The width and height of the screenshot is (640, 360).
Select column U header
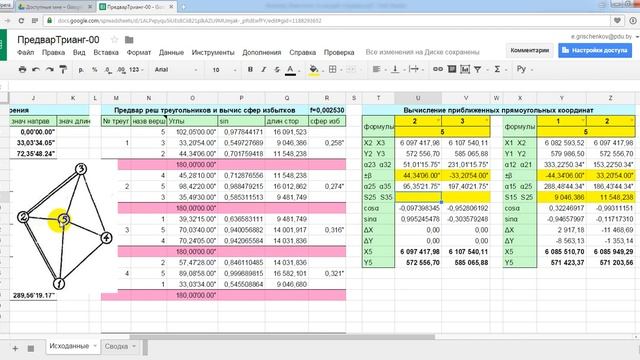pyautogui.click(x=418, y=98)
